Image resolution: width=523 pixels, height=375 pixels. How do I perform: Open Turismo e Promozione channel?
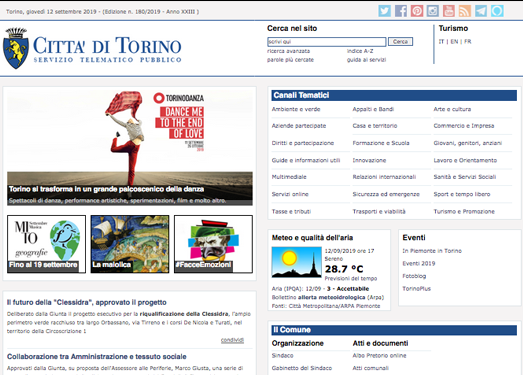point(464,212)
